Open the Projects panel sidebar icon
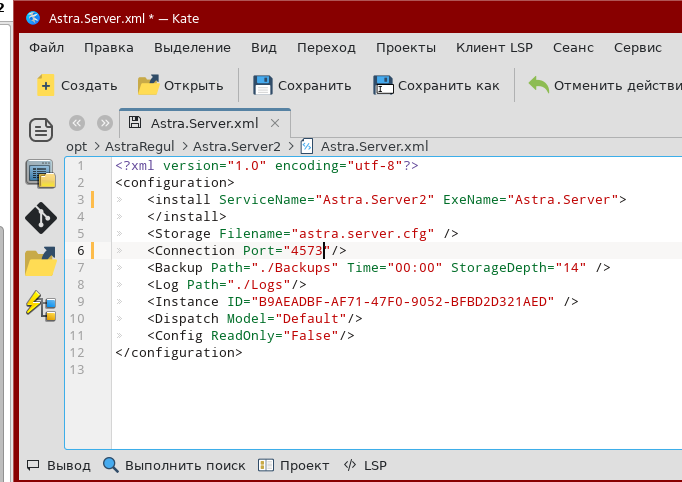682x482 pixels. [41, 173]
